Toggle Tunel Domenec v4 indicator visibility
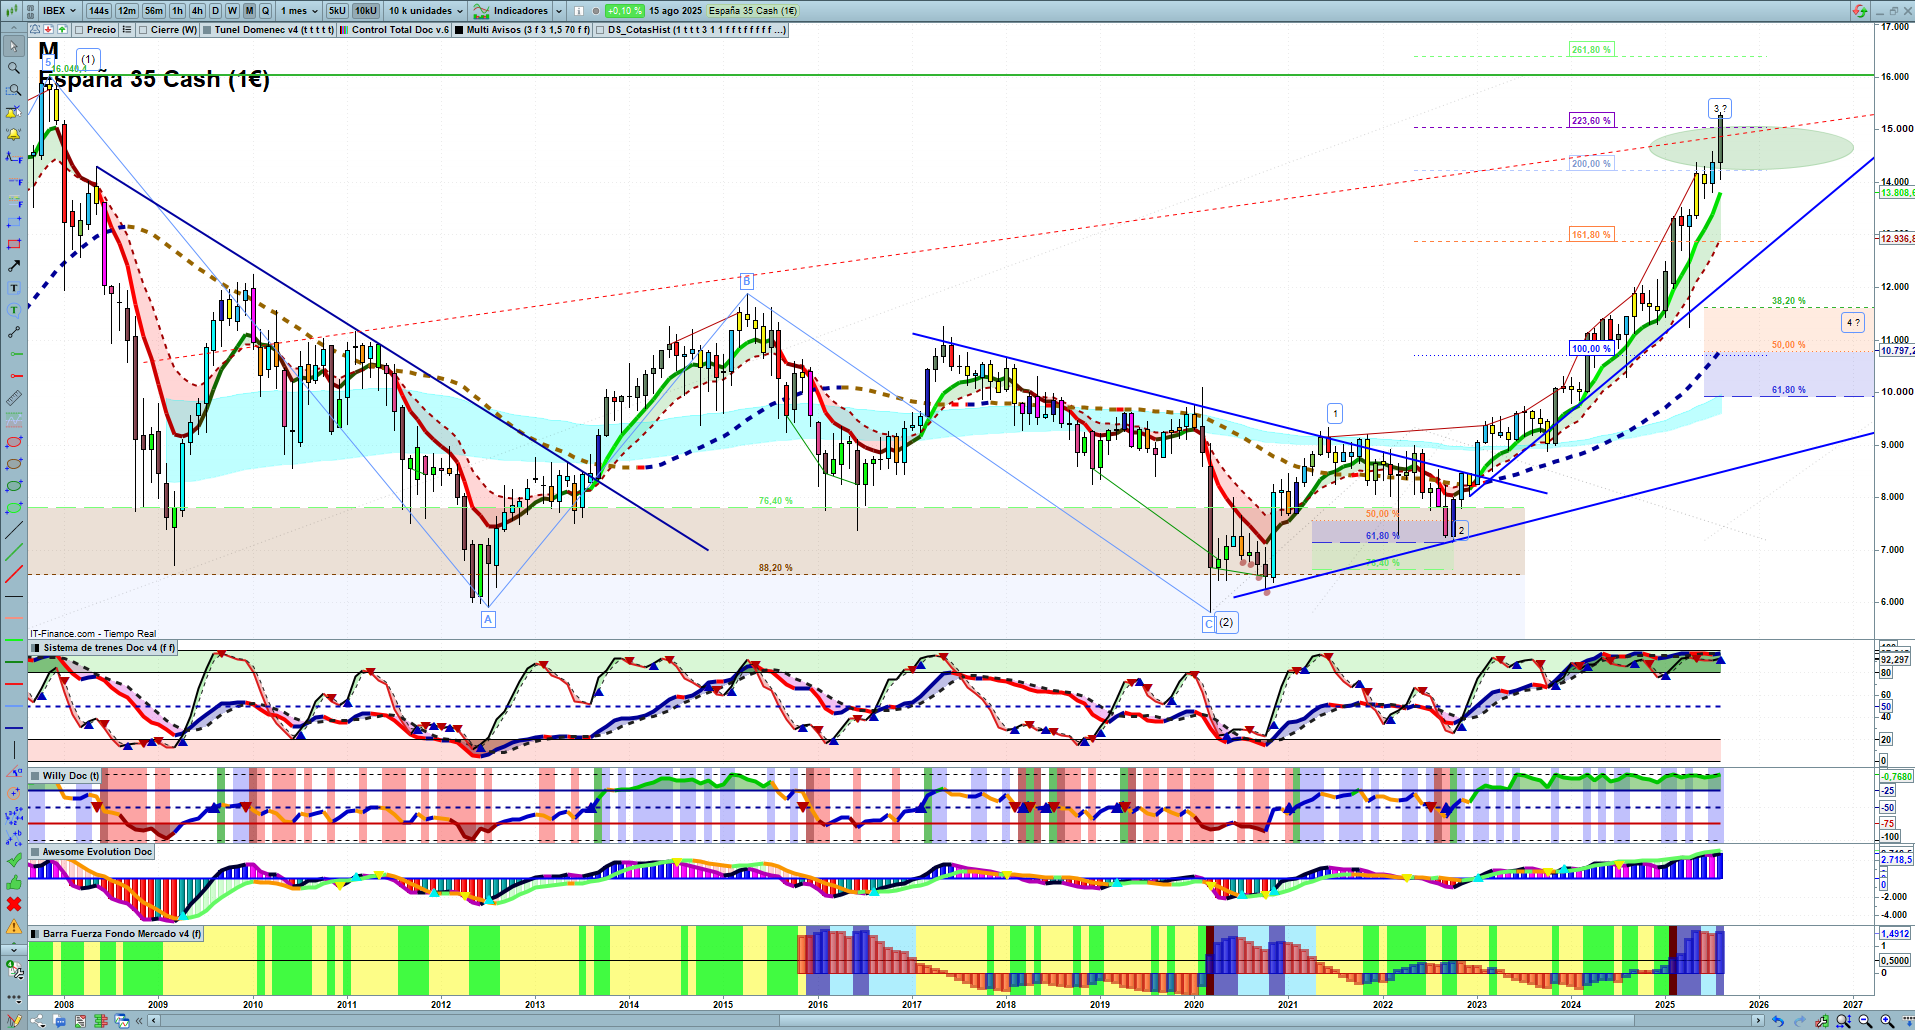This screenshot has width=1915, height=1030. [207, 30]
